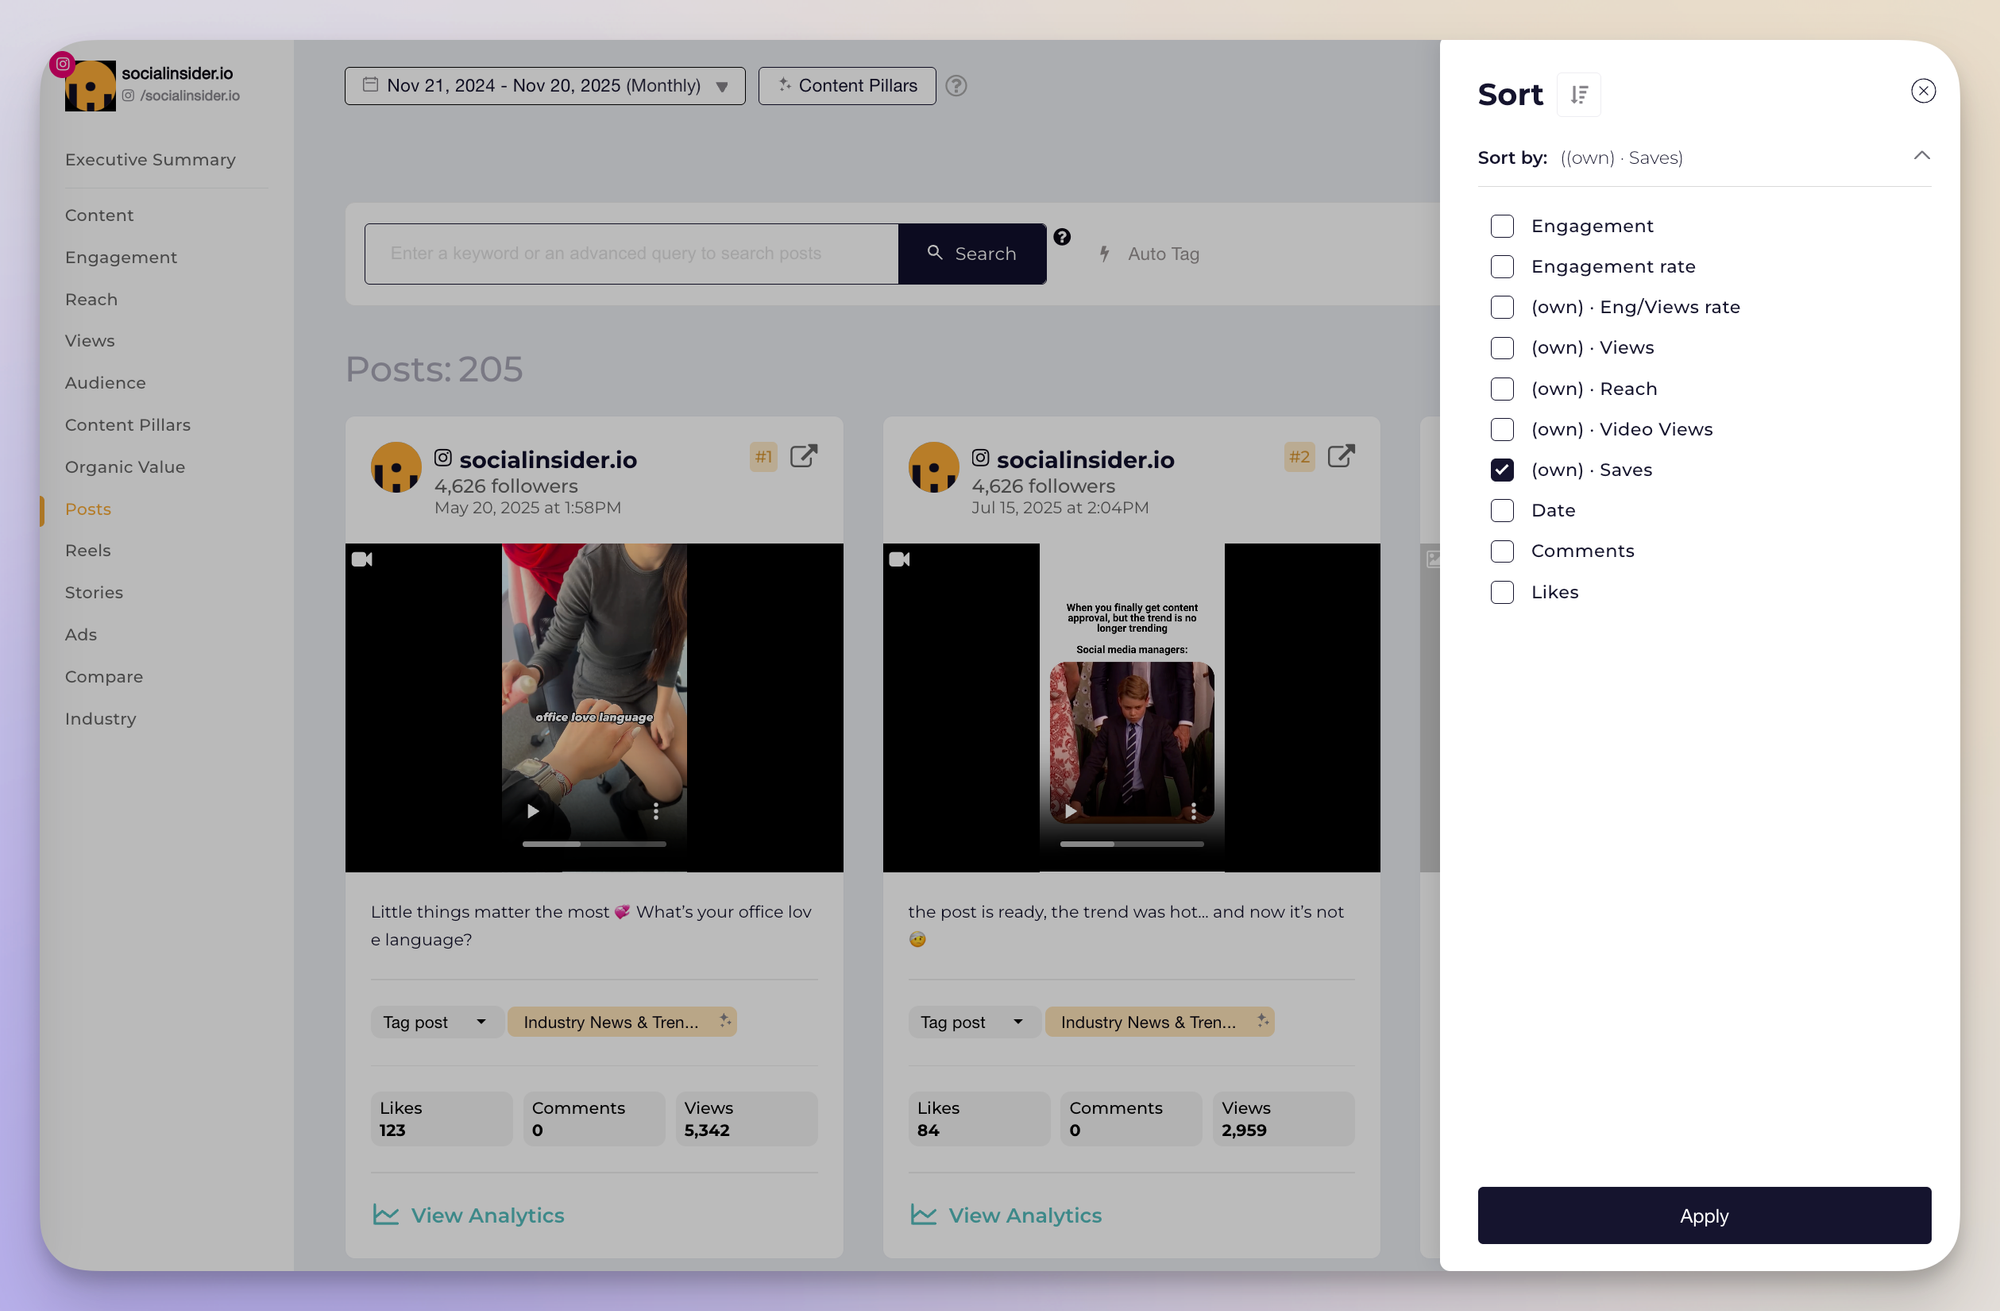
Task: Open the Tag post dropdown on post #1
Action: pos(436,1022)
